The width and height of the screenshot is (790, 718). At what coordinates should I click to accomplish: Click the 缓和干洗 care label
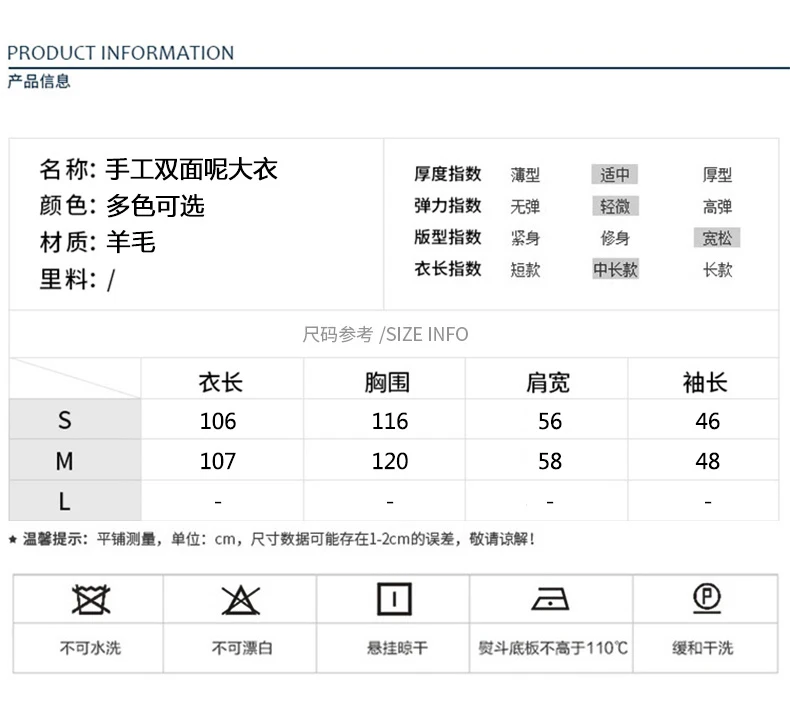pos(702,647)
